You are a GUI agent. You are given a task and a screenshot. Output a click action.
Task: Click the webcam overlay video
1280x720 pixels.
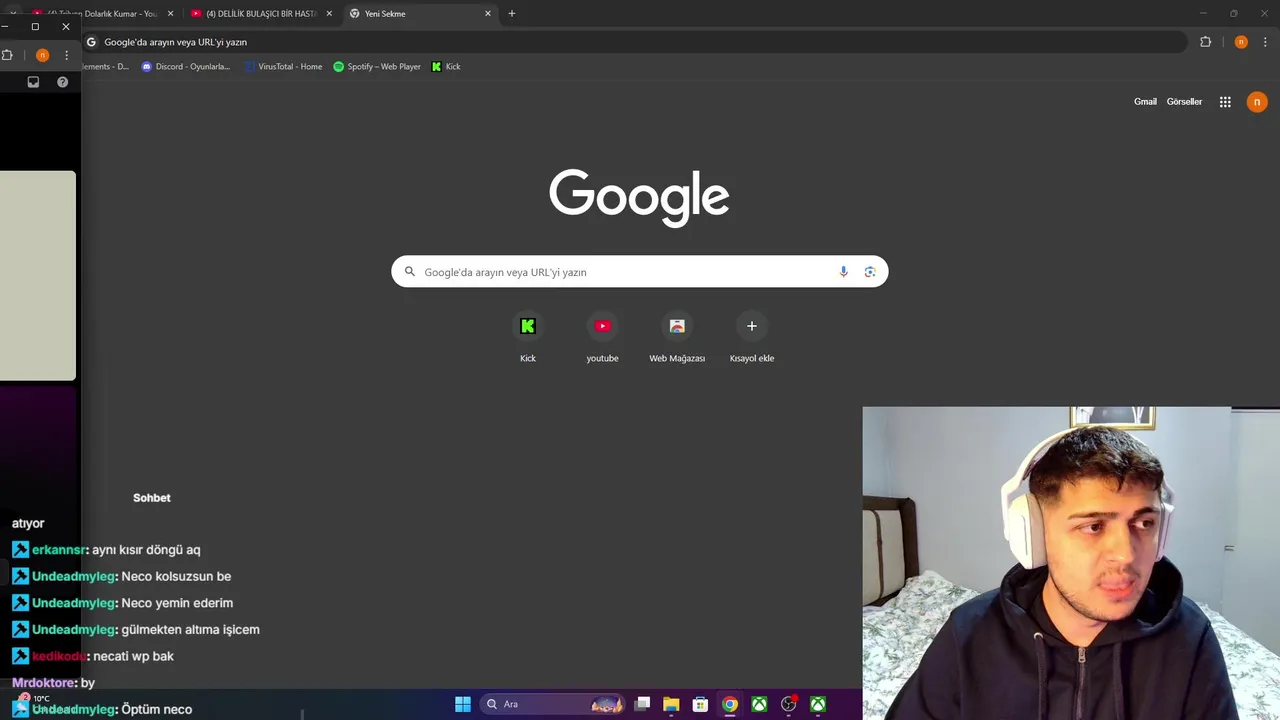click(1071, 563)
